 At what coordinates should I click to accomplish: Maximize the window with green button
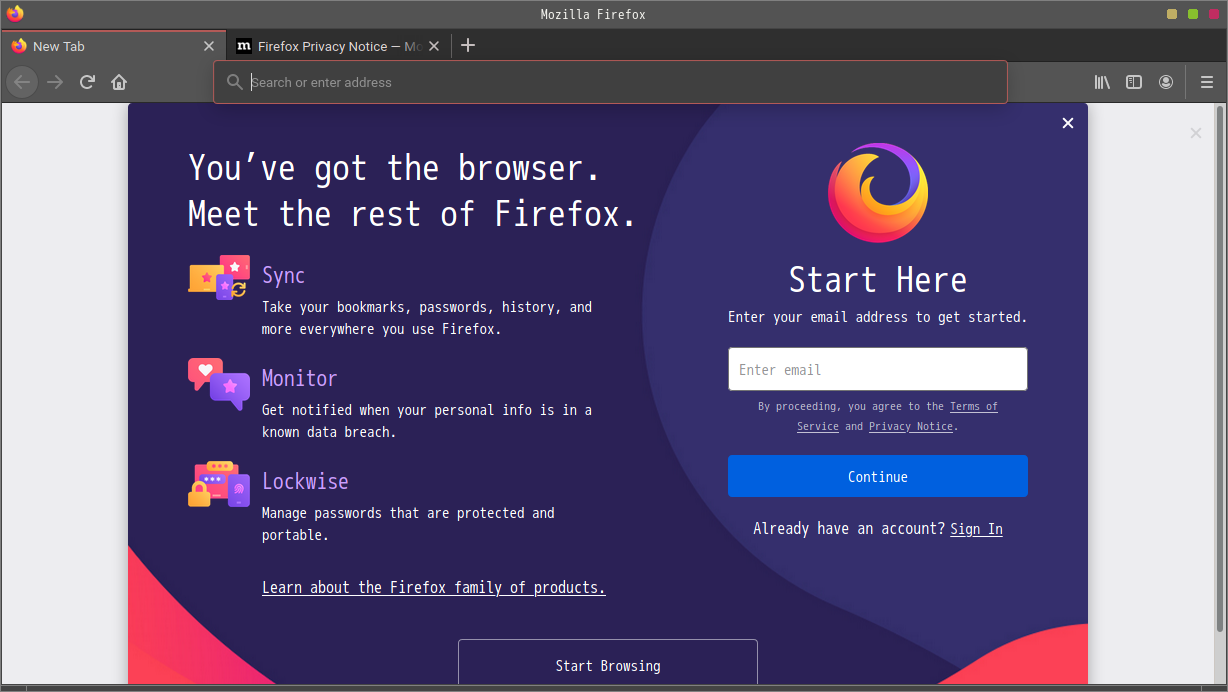pyautogui.click(x=1193, y=14)
